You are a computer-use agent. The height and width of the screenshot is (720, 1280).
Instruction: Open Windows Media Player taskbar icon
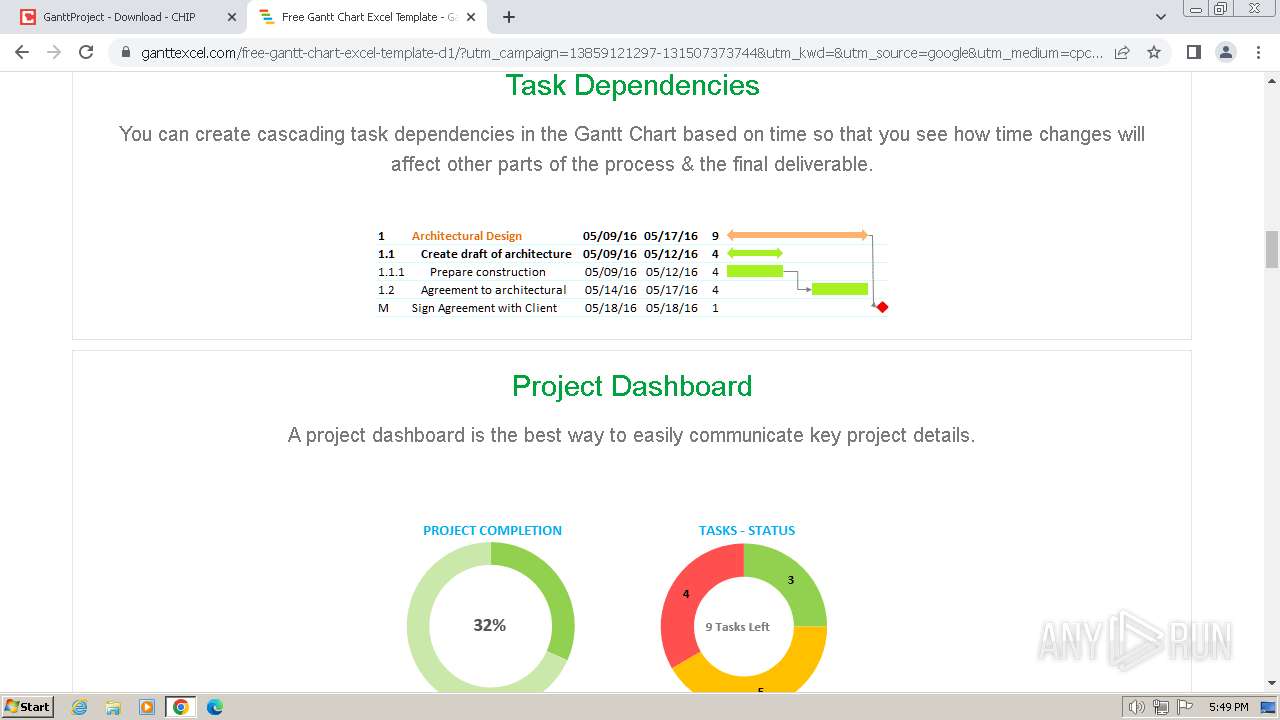pyautogui.click(x=147, y=707)
